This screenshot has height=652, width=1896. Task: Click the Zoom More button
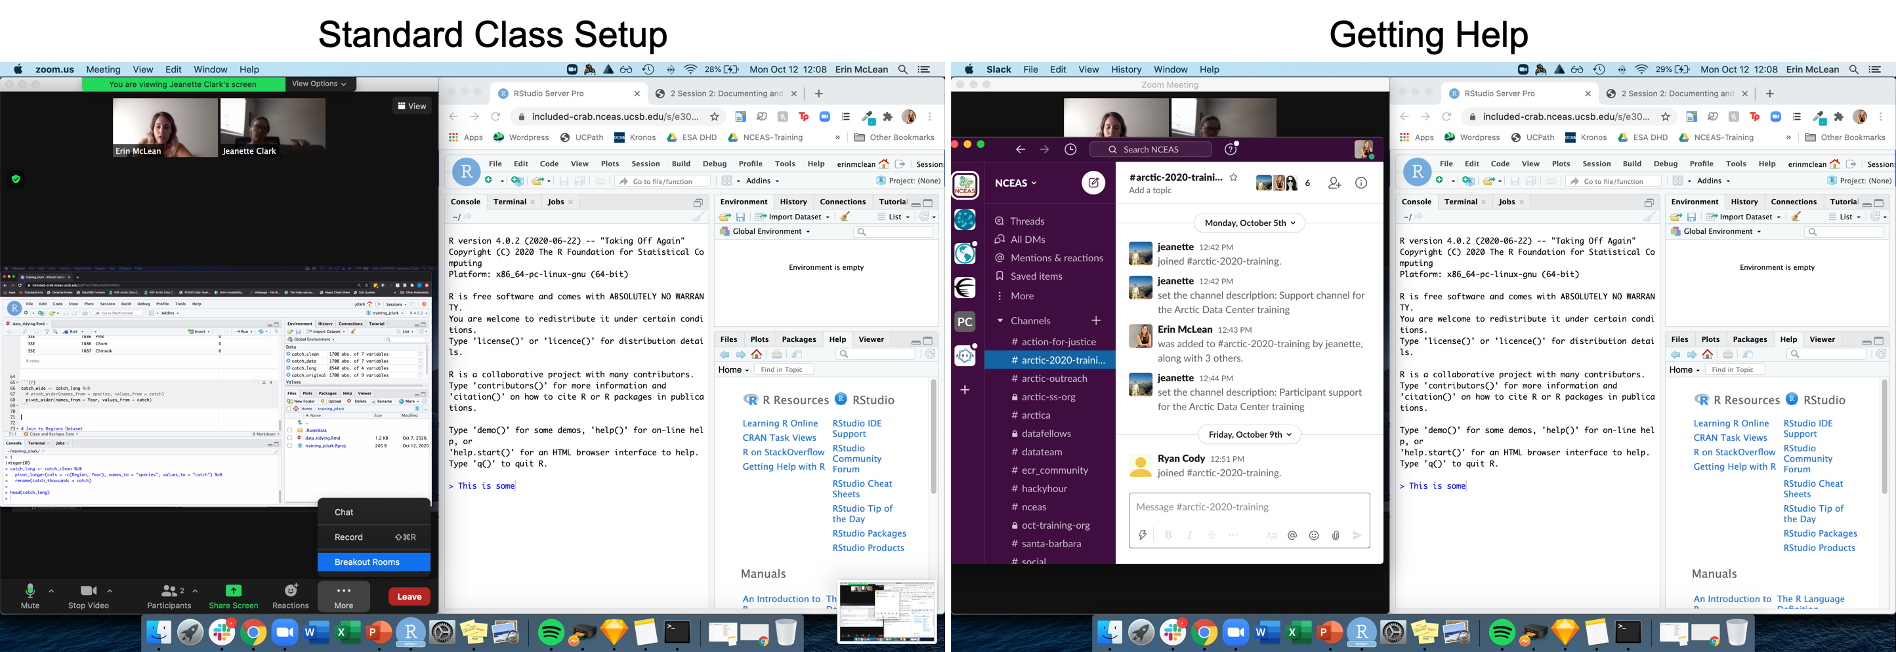[343, 596]
